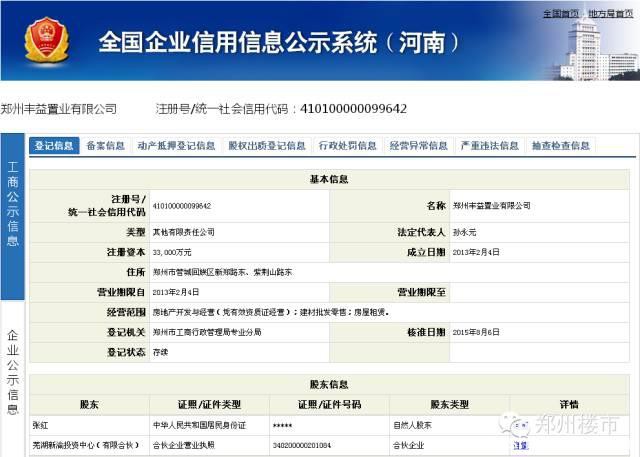Click the header registration number 410100000099642
The height and width of the screenshot is (457, 640).
click(353, 109)
